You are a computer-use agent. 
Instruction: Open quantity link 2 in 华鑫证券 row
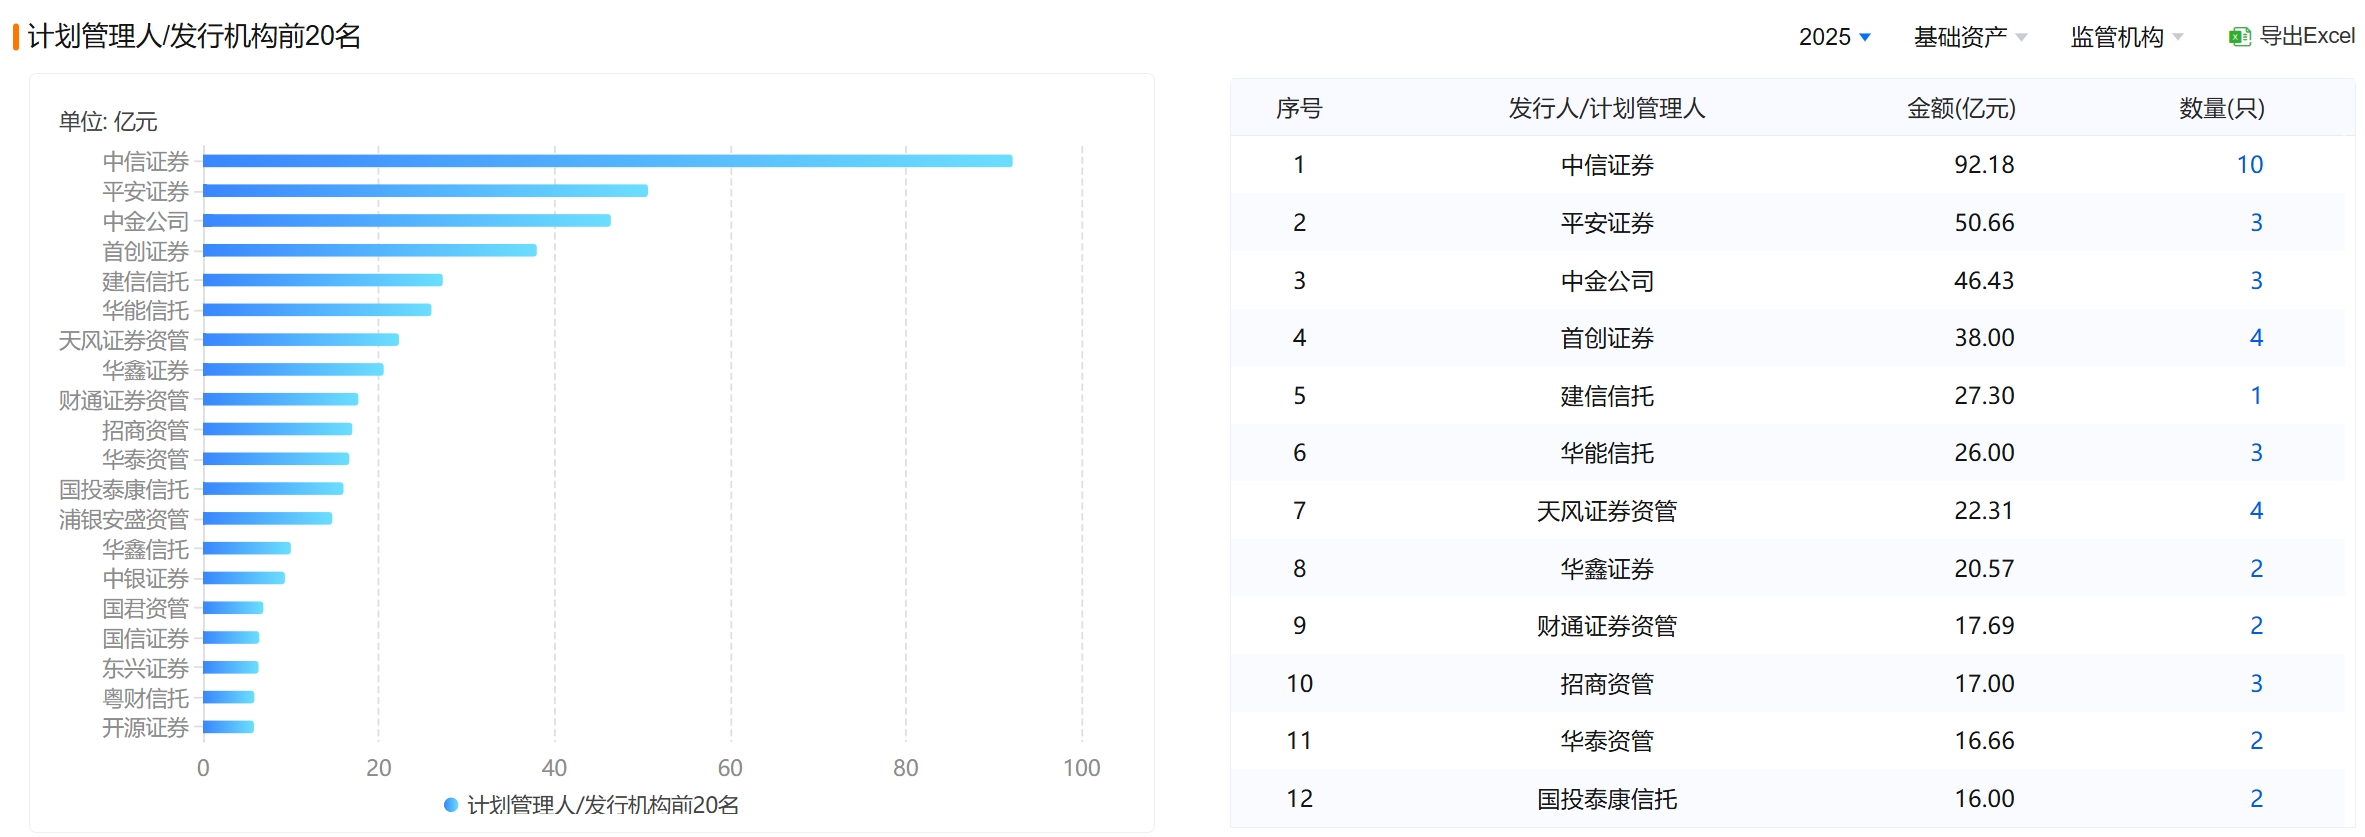(x=2256, y=569)
